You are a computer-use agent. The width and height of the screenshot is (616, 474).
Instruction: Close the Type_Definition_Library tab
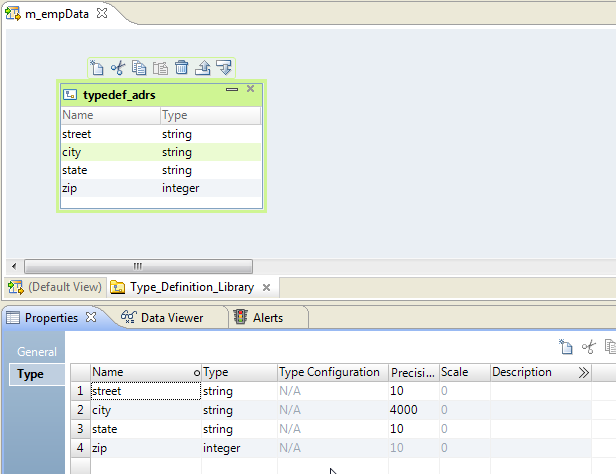click(266, 287)
